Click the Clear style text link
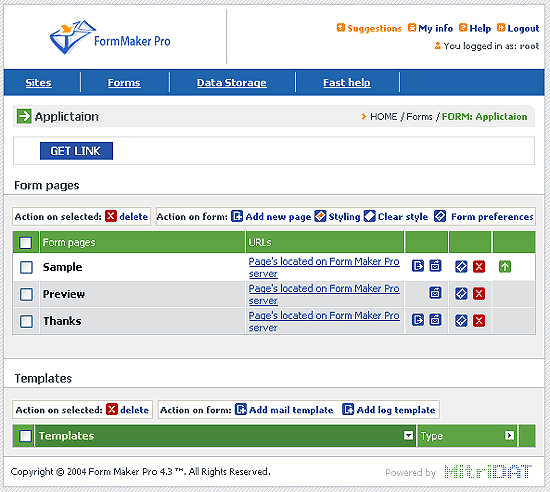 click(403, 217)
